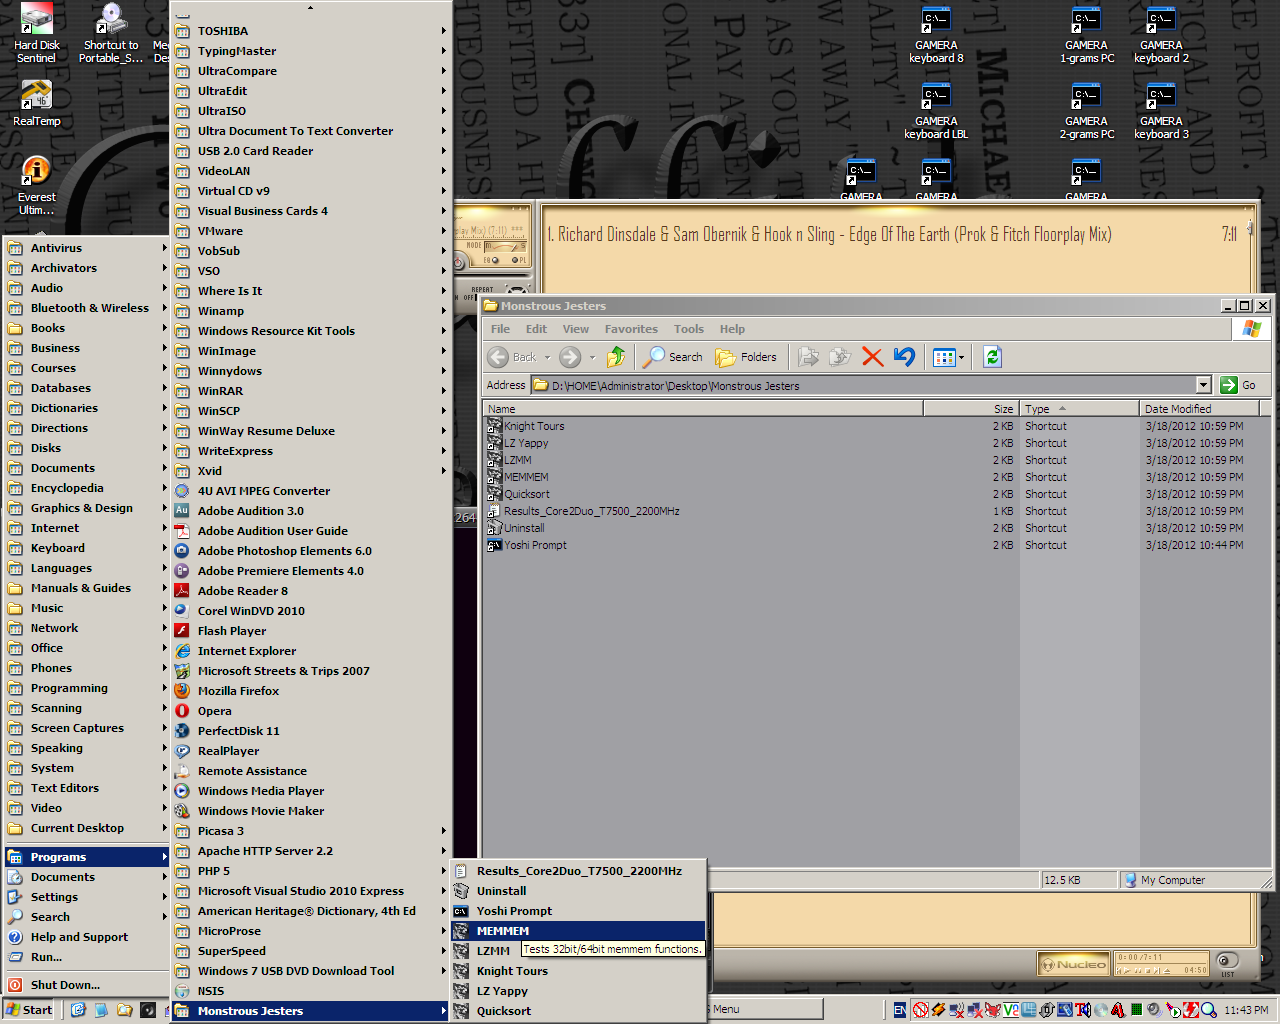Click the magnifier icon in system tray
This screenshot has height=1024, width=1280.
1208,1010
